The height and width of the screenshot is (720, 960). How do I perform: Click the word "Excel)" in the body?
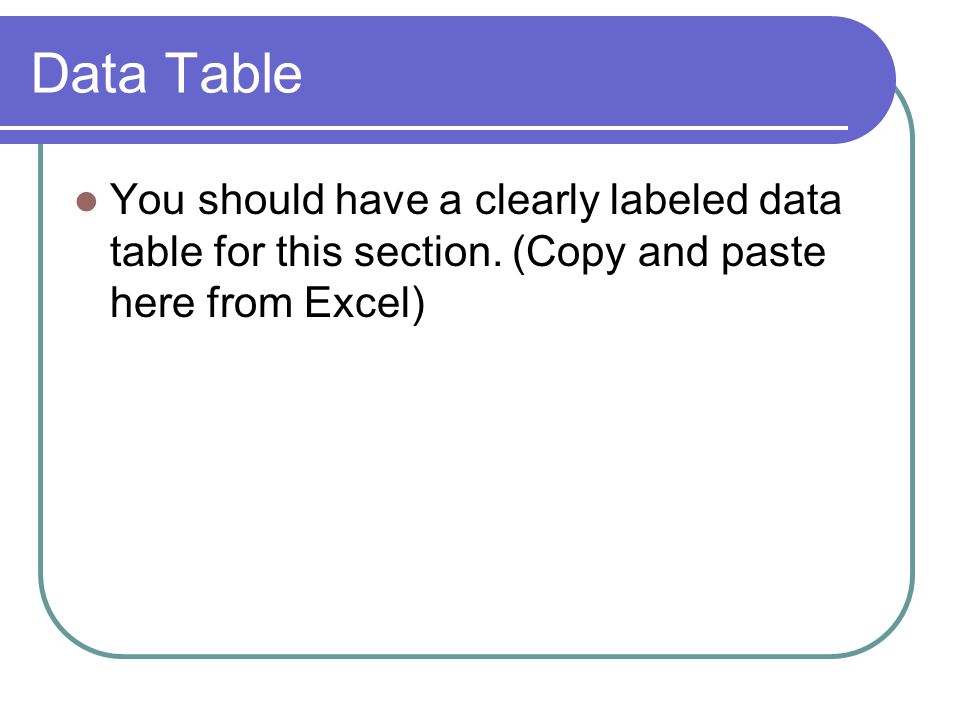(365, 303)
